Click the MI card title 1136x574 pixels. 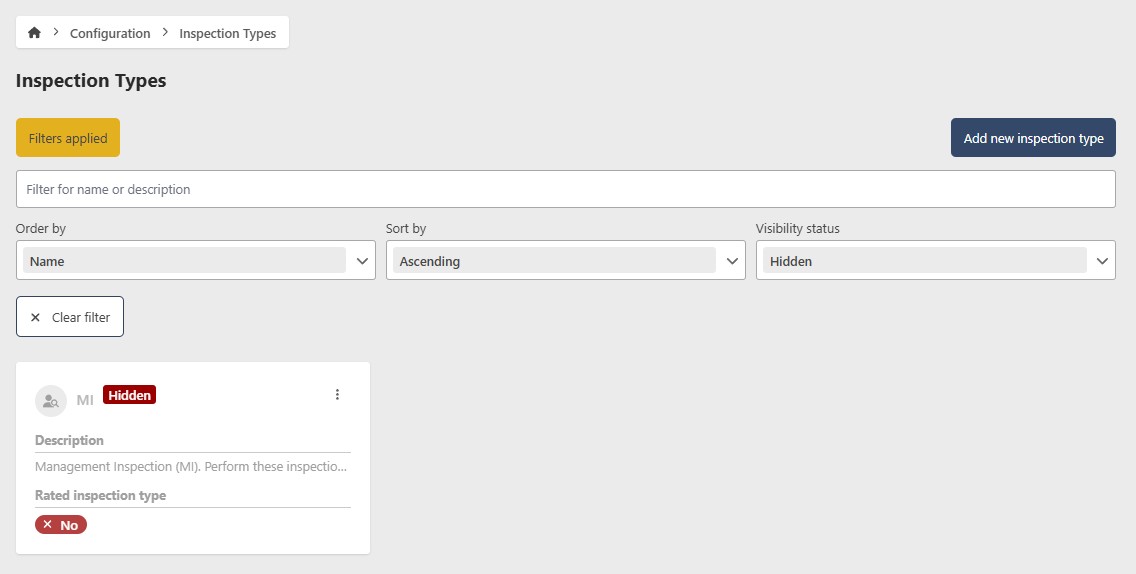coord(85,400)
